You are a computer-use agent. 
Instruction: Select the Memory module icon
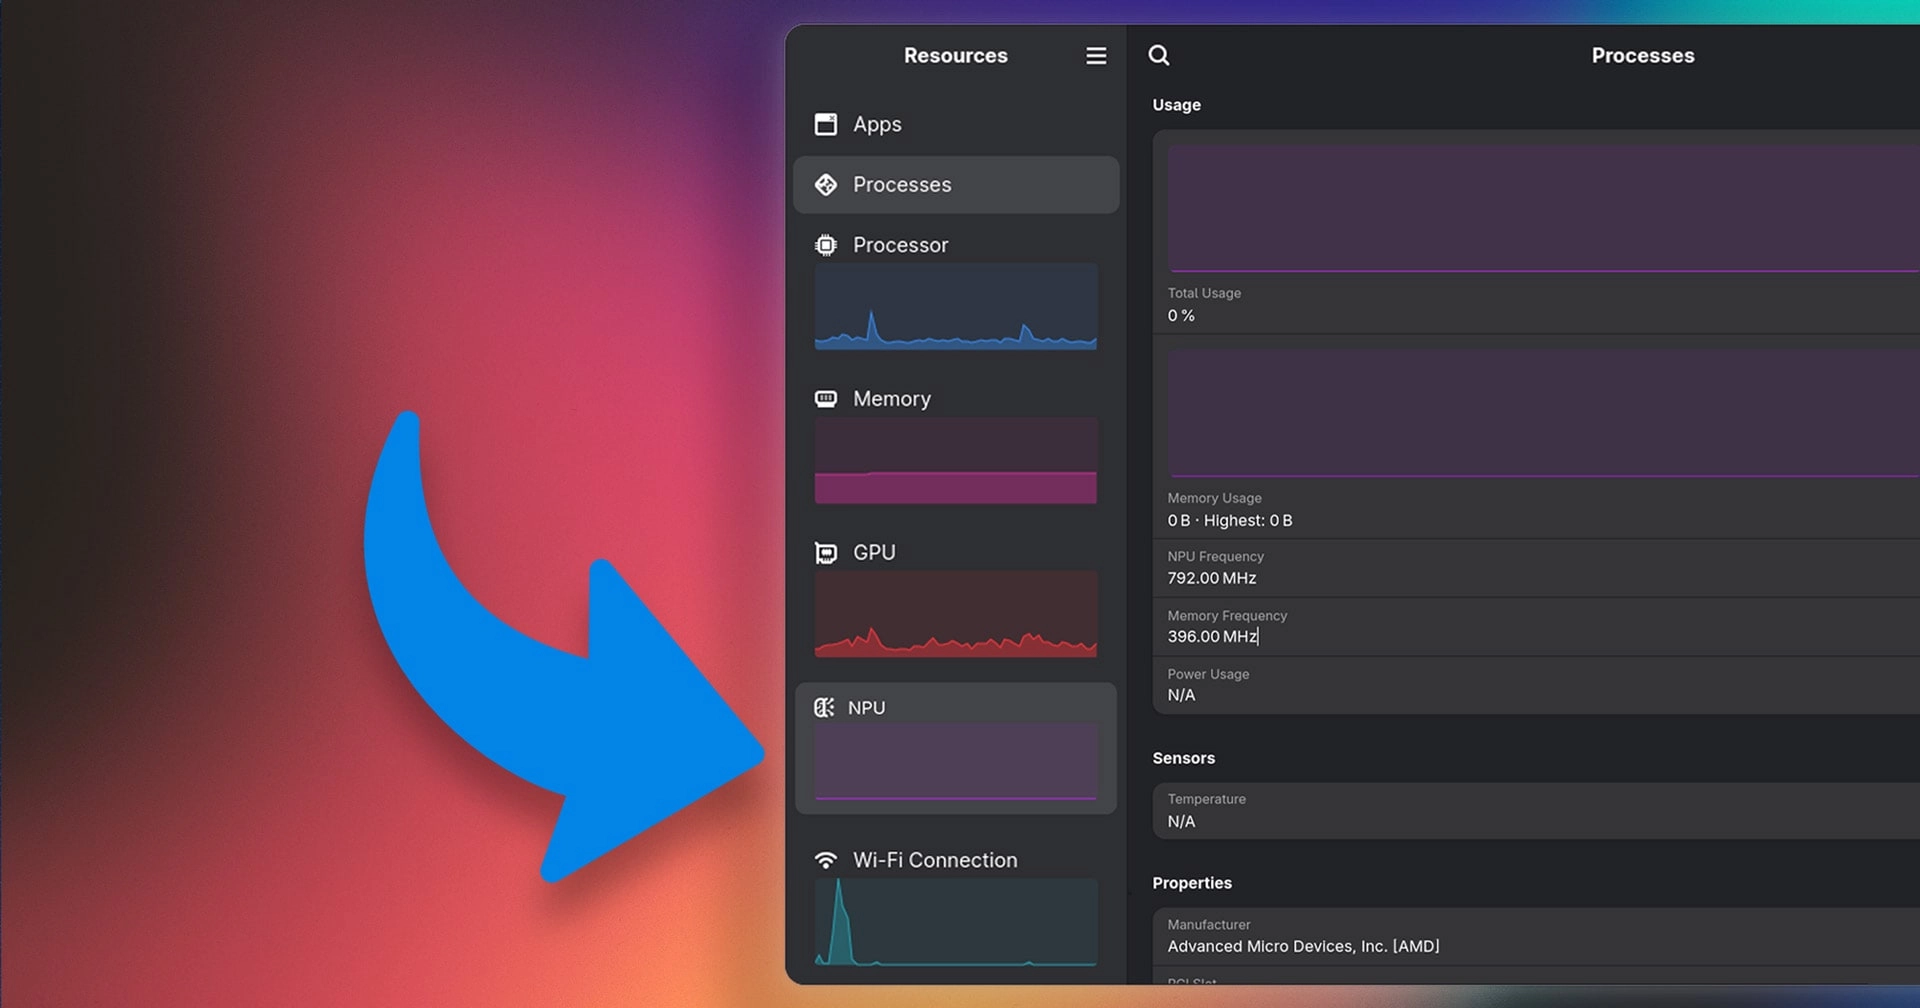(x=826, y=398)
